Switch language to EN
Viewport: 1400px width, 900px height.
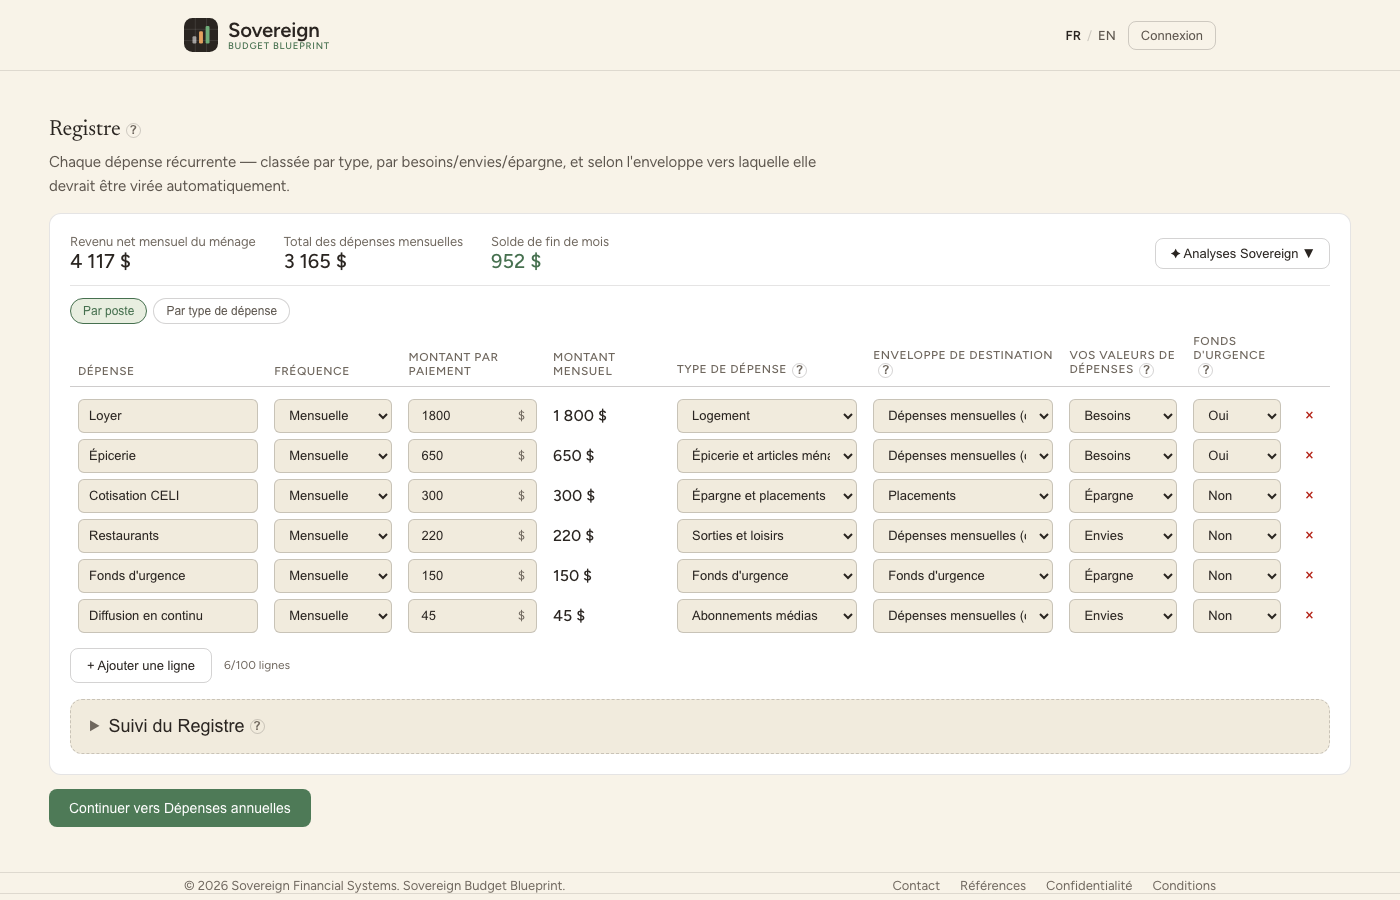(x=1106, y=36)
